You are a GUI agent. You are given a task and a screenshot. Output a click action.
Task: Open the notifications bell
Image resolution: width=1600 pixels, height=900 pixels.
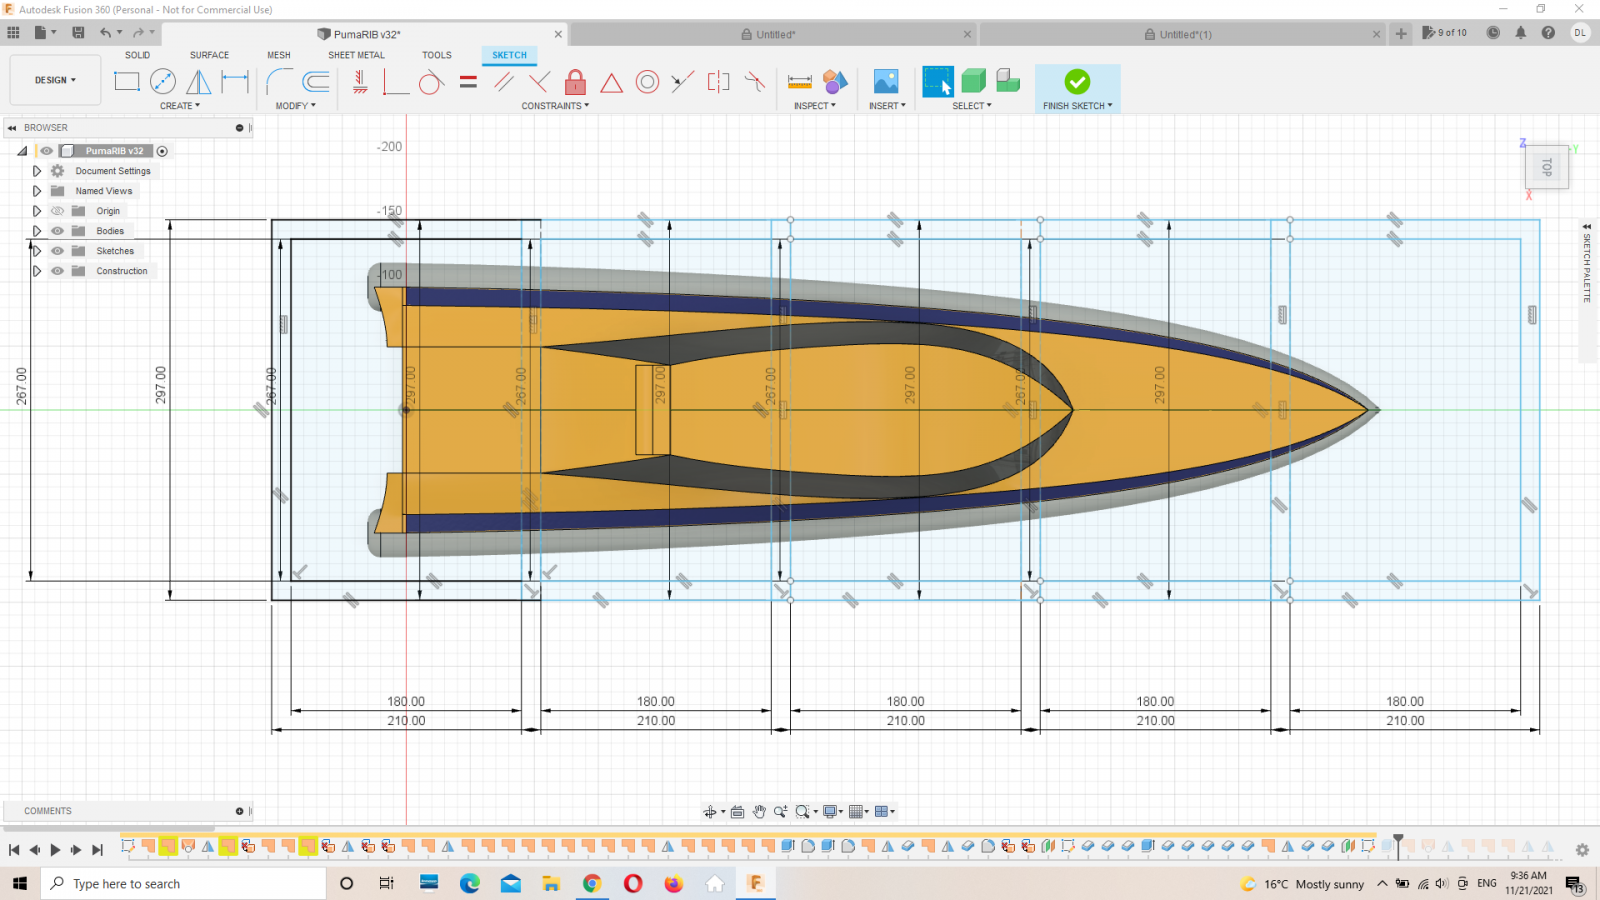(x=1521, y=33)
